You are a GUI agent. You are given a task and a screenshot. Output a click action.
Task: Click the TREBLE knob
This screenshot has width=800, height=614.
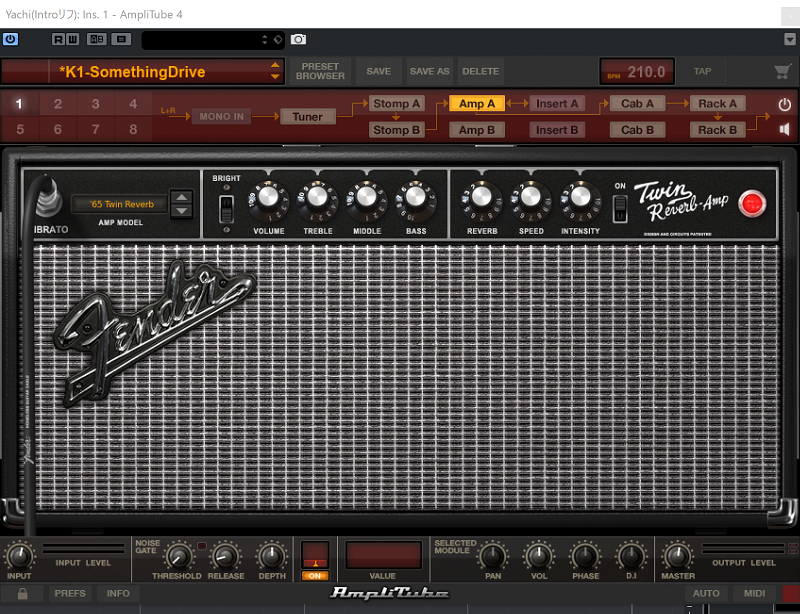(x=317, y=198)
